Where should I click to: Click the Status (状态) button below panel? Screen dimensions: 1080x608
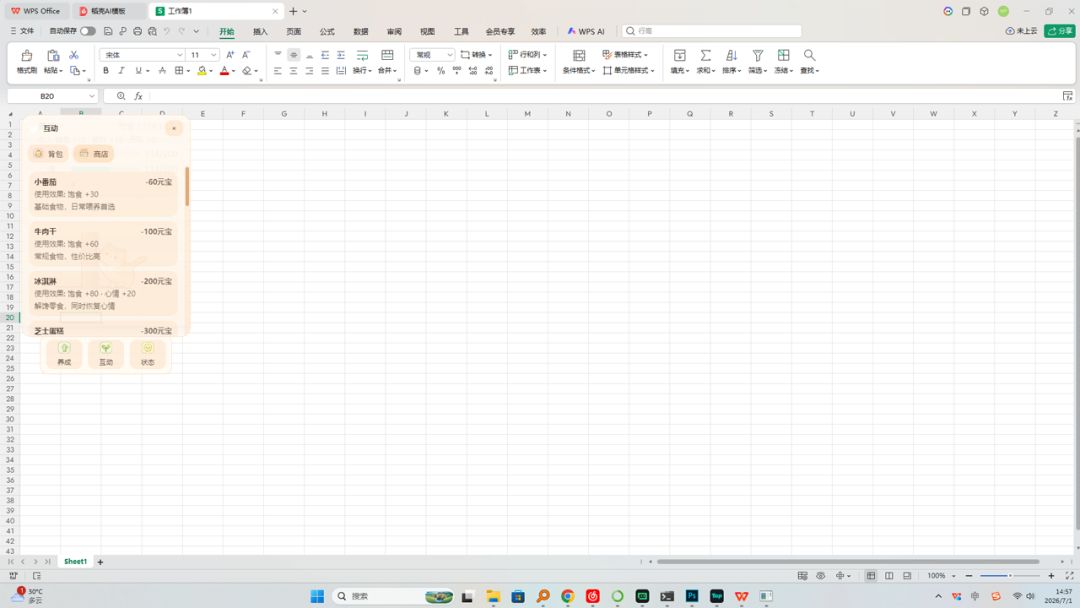(x=147, y=354)
